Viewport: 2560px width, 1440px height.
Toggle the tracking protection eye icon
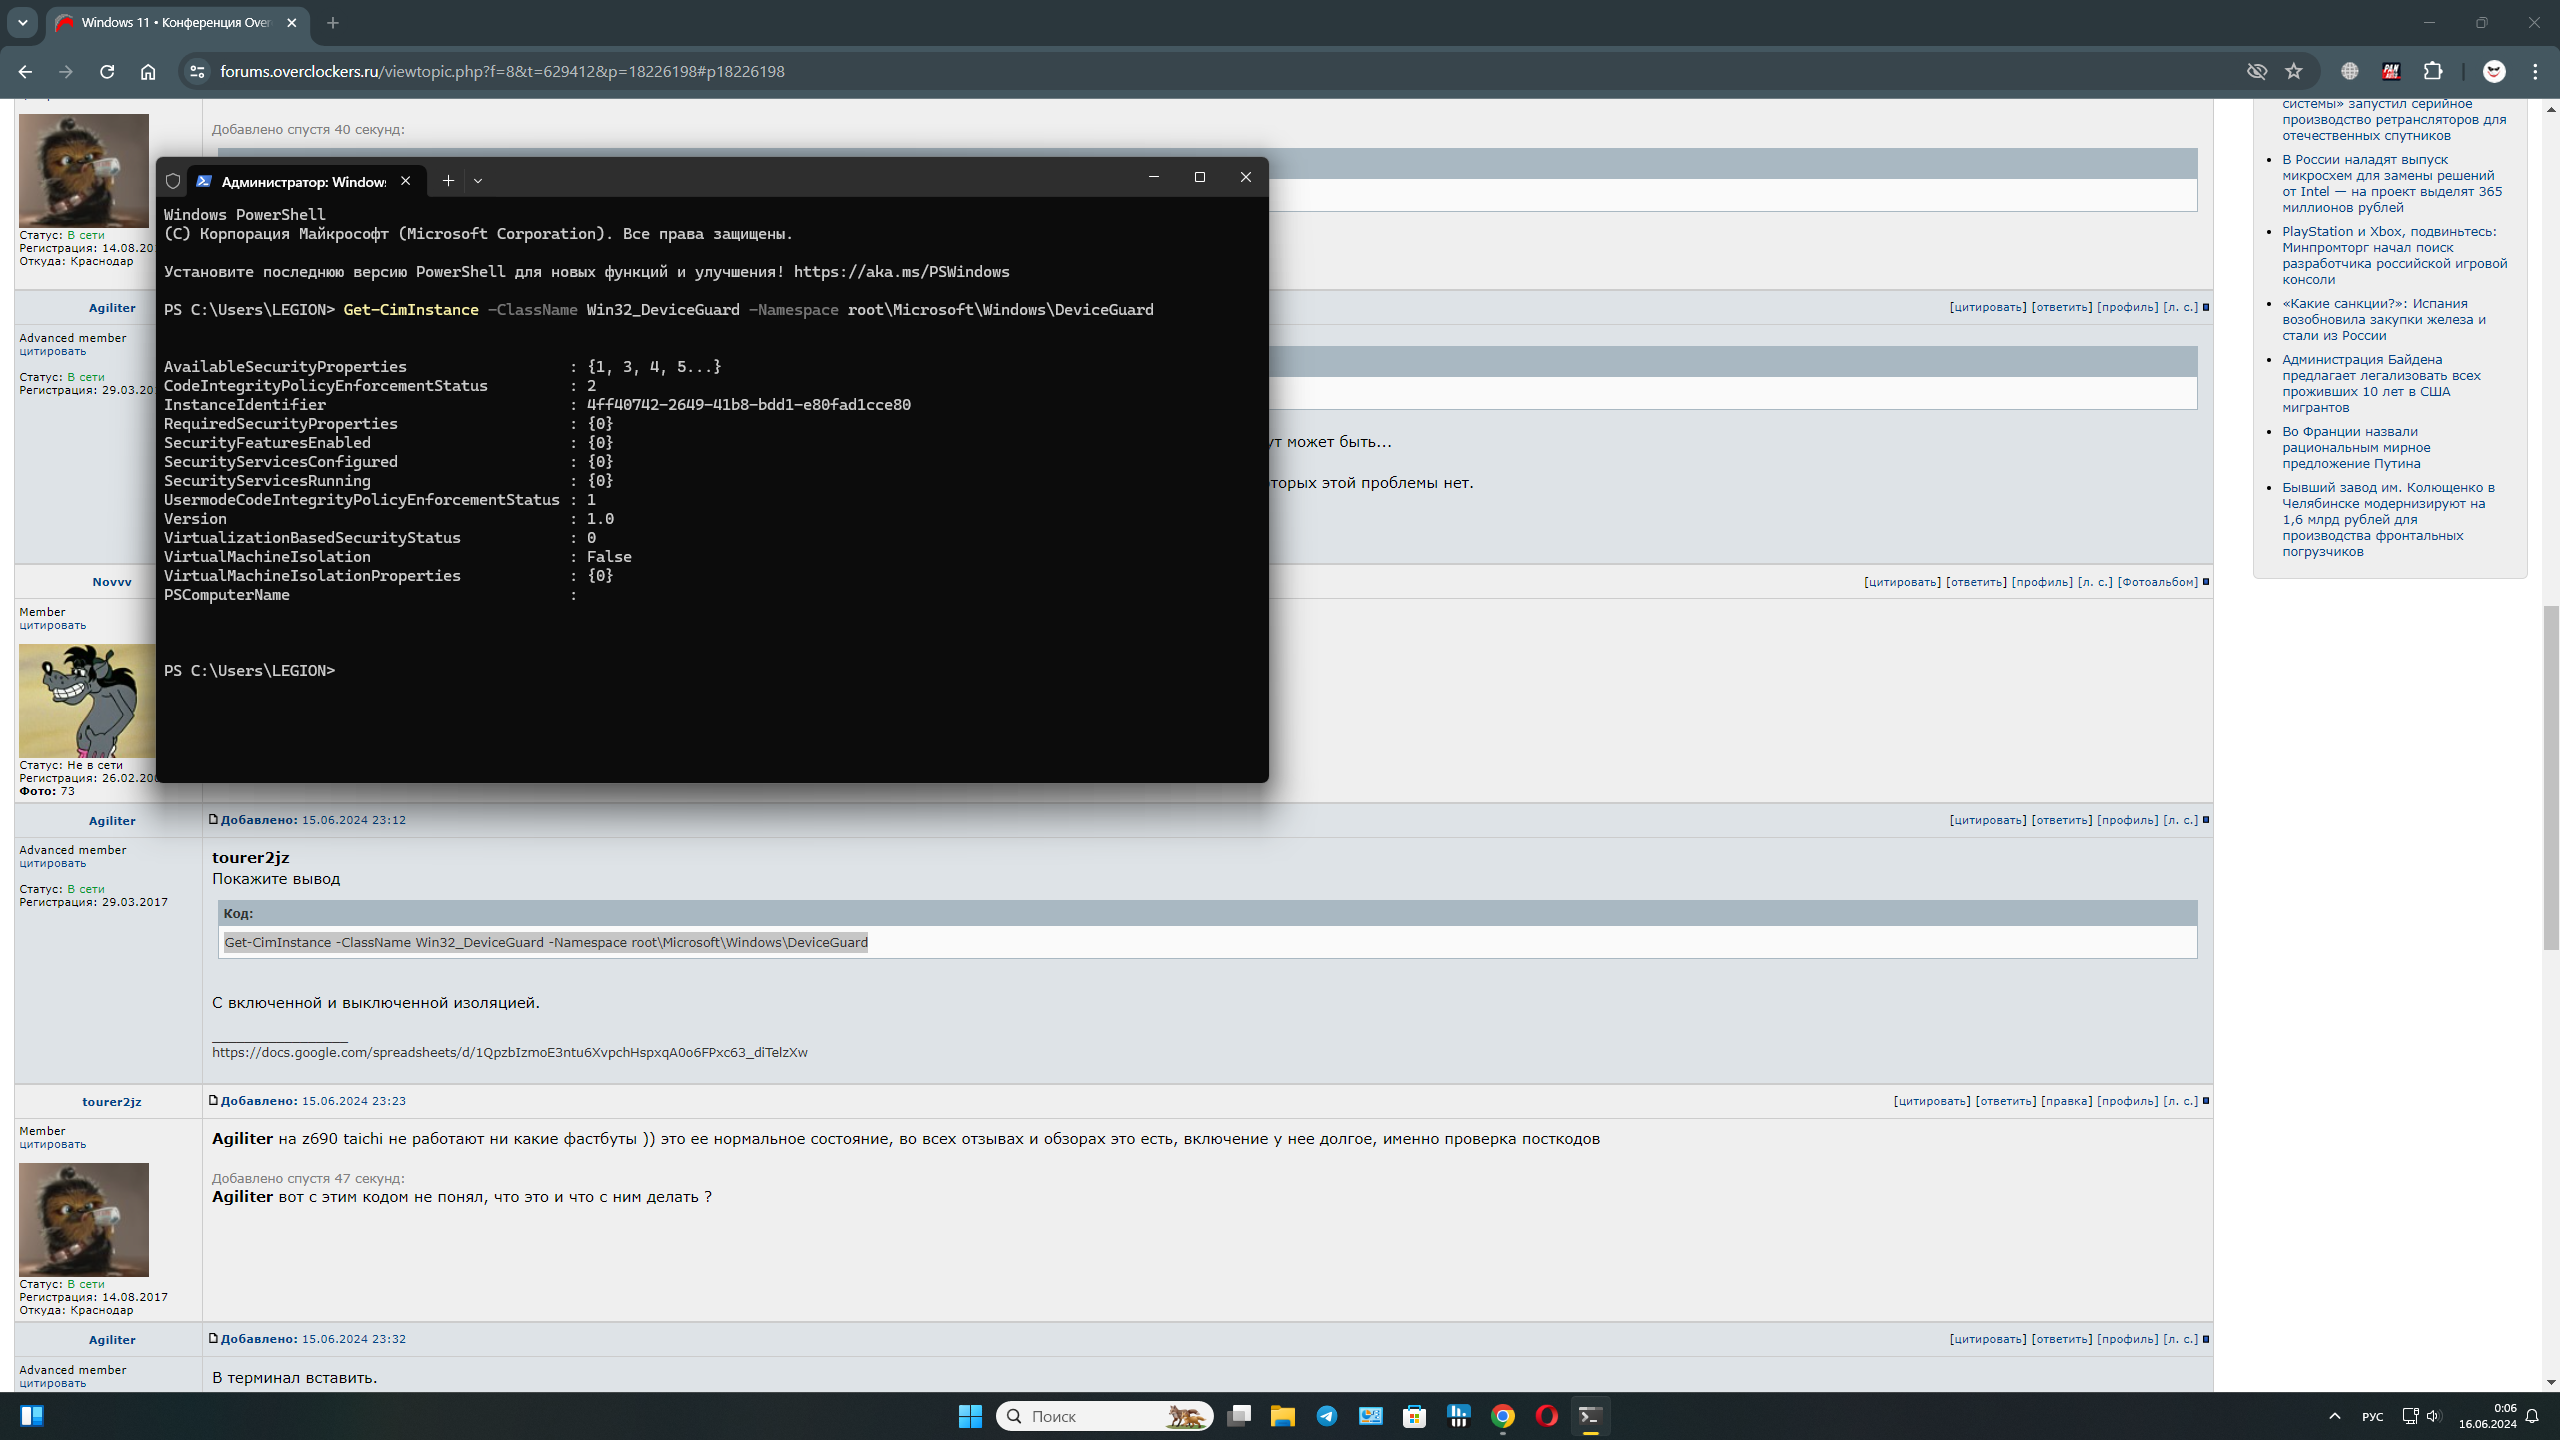(2257, 71)
